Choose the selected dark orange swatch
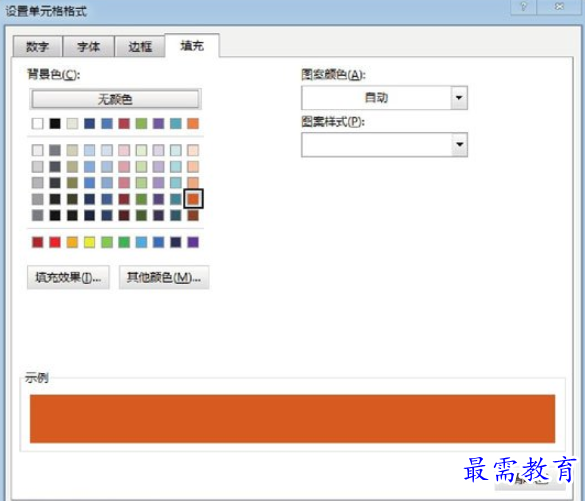The image size is (585, 501). coord(193,198)
